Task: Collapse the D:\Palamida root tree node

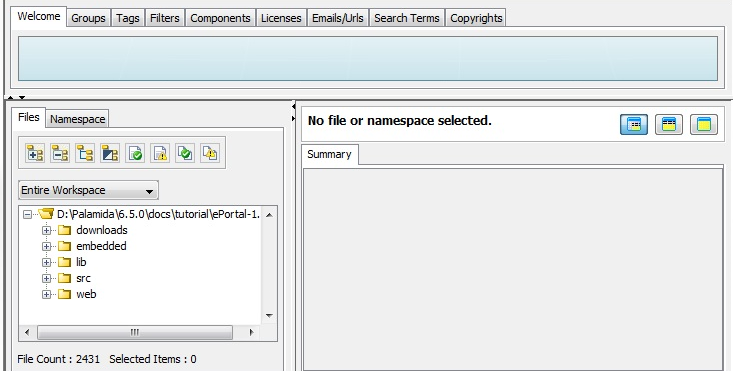Action: [28, 214]
